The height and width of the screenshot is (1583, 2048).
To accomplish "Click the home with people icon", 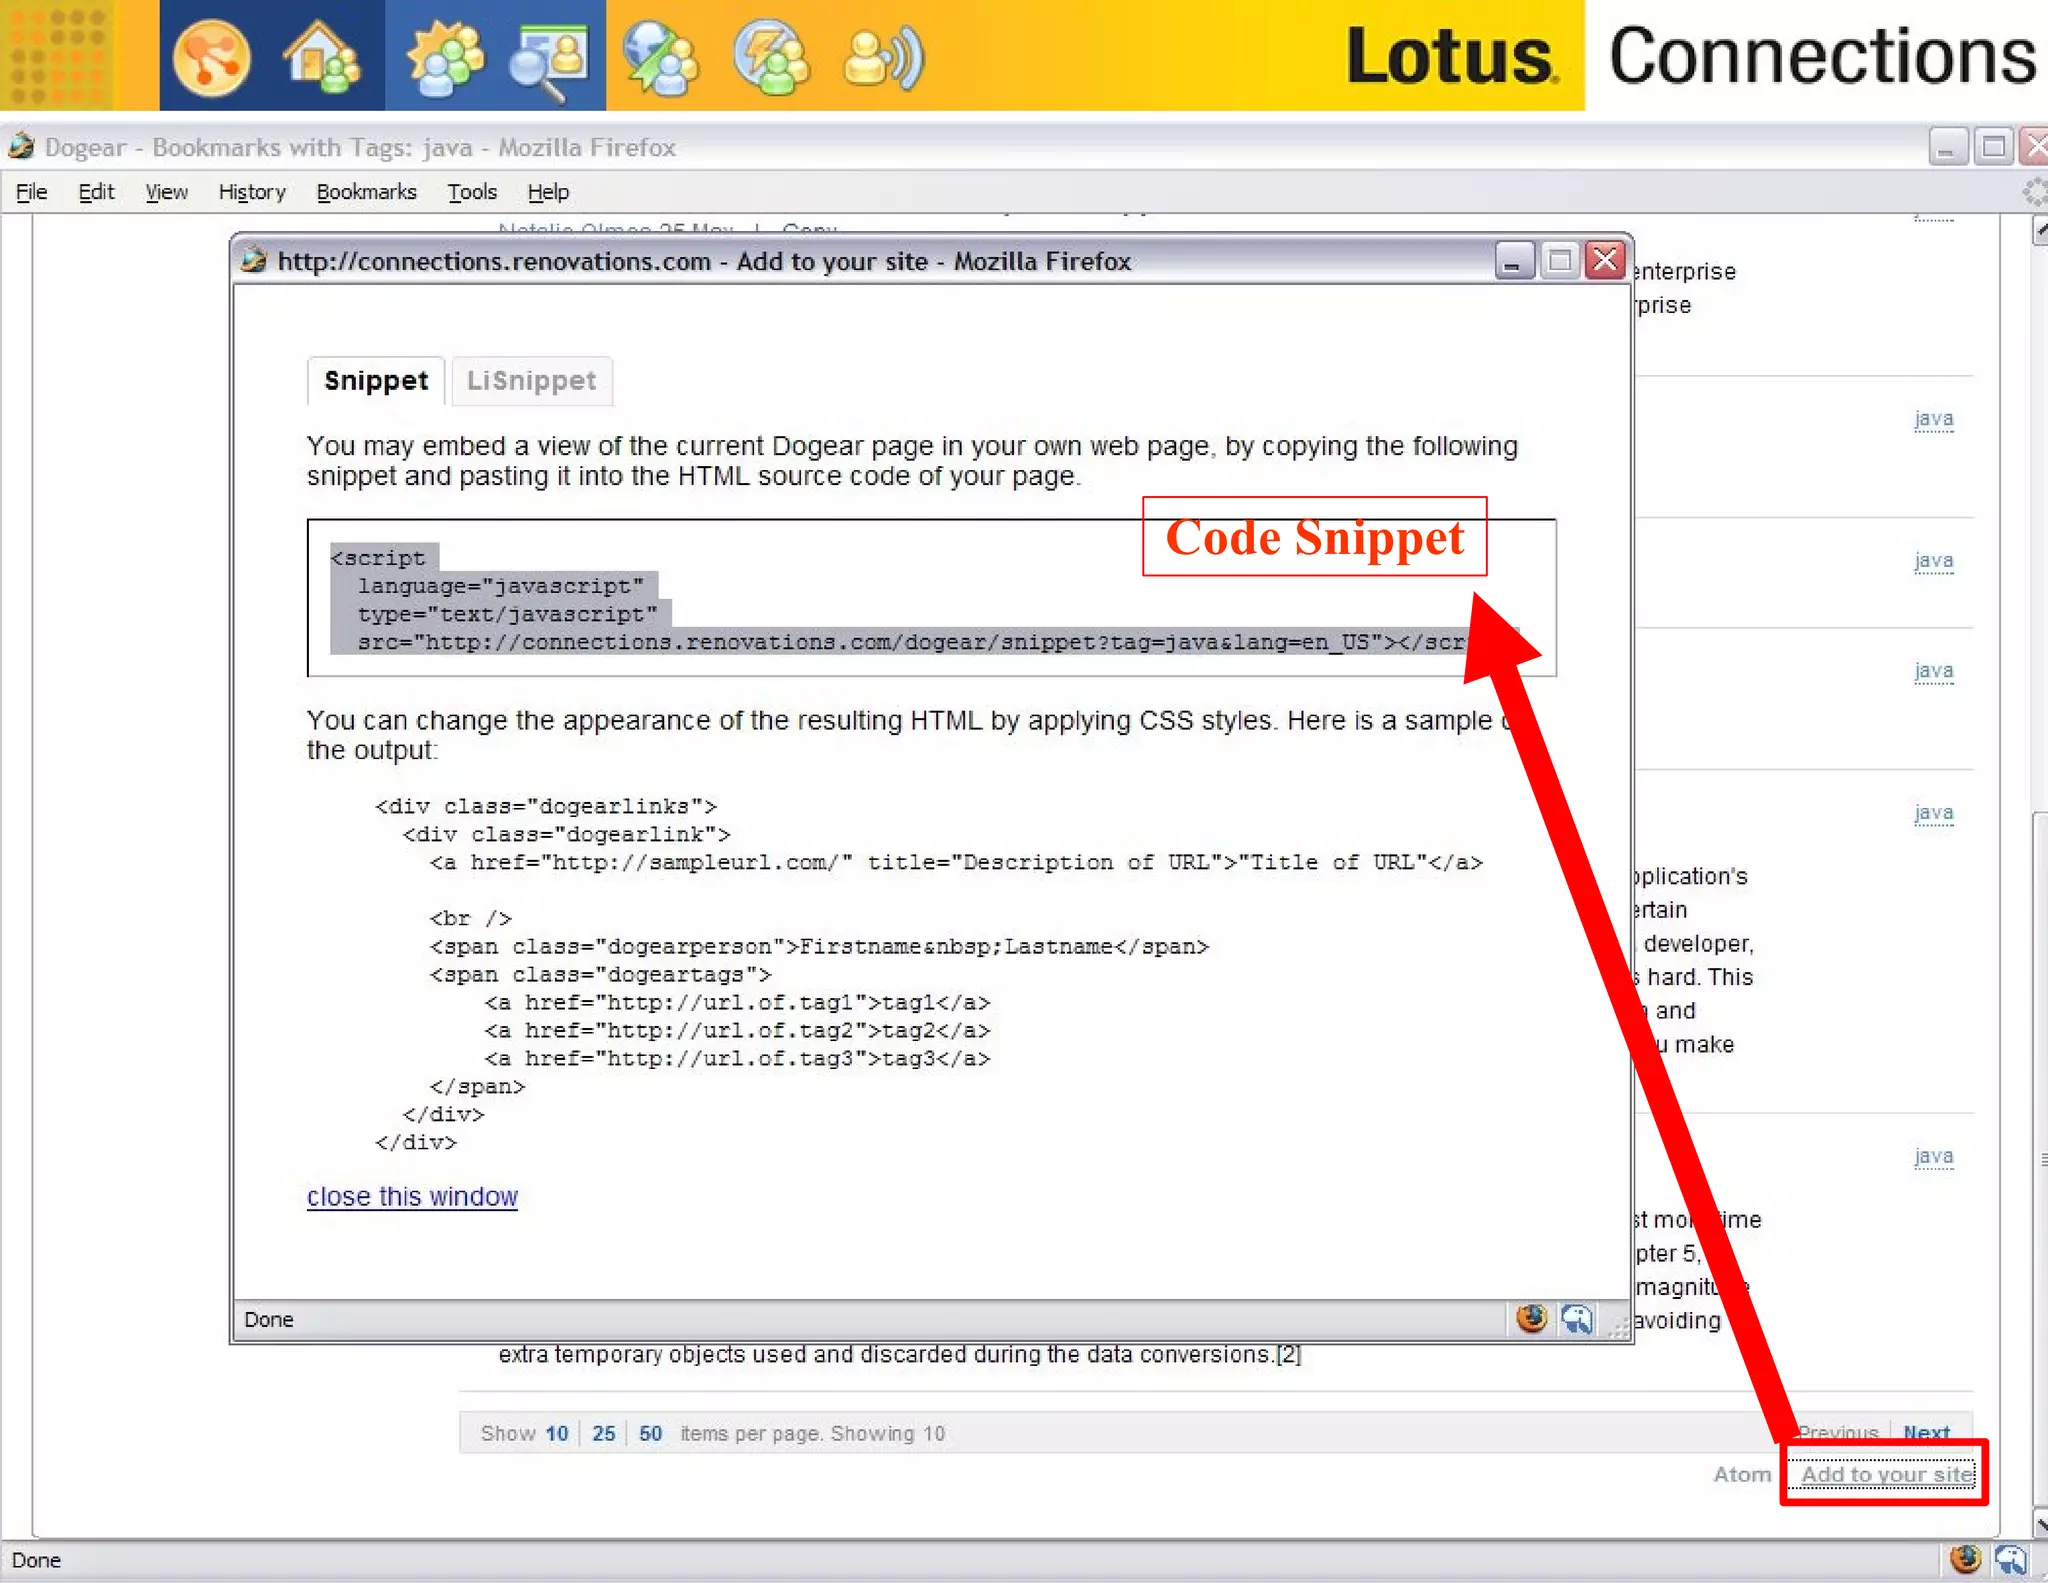I will 322,57.
